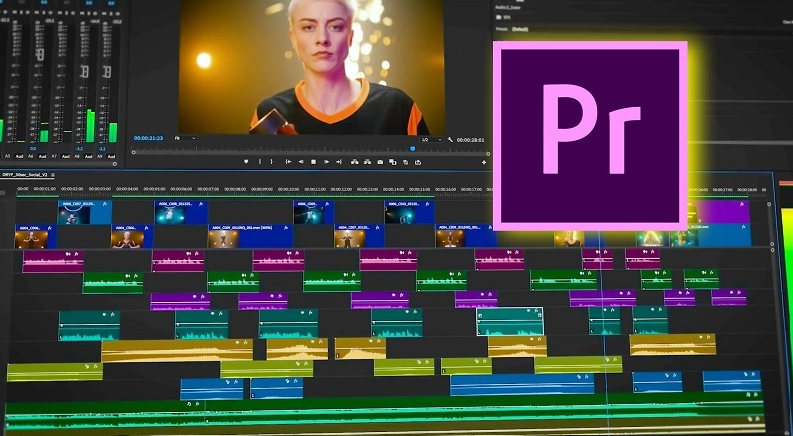793x436 pixels.
Task: Click the Mark In bracket button
Action: coord(260,162)
